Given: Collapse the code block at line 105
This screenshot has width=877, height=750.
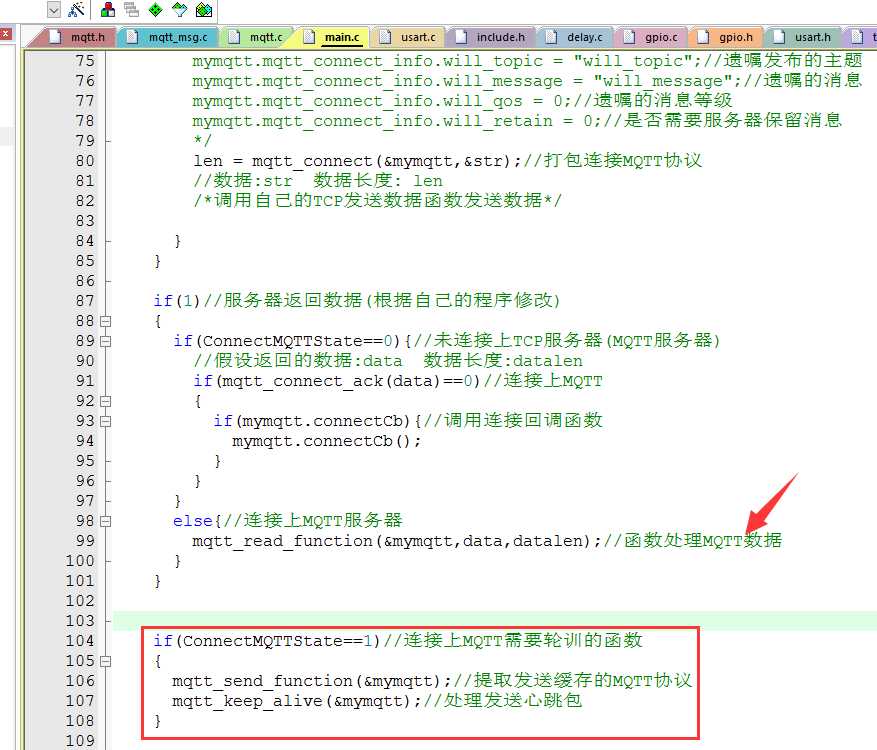Looking at the screenshot, I should [105, 662].
